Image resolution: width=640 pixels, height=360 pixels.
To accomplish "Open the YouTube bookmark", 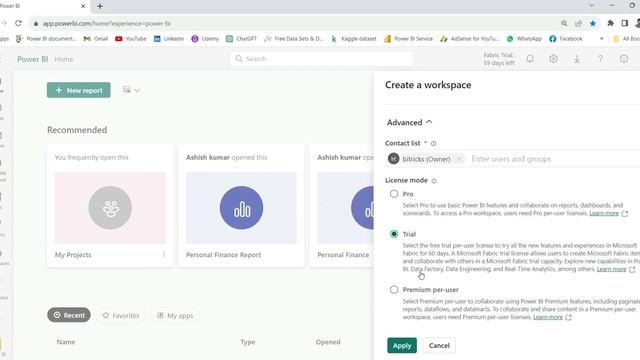I will 131,39.
